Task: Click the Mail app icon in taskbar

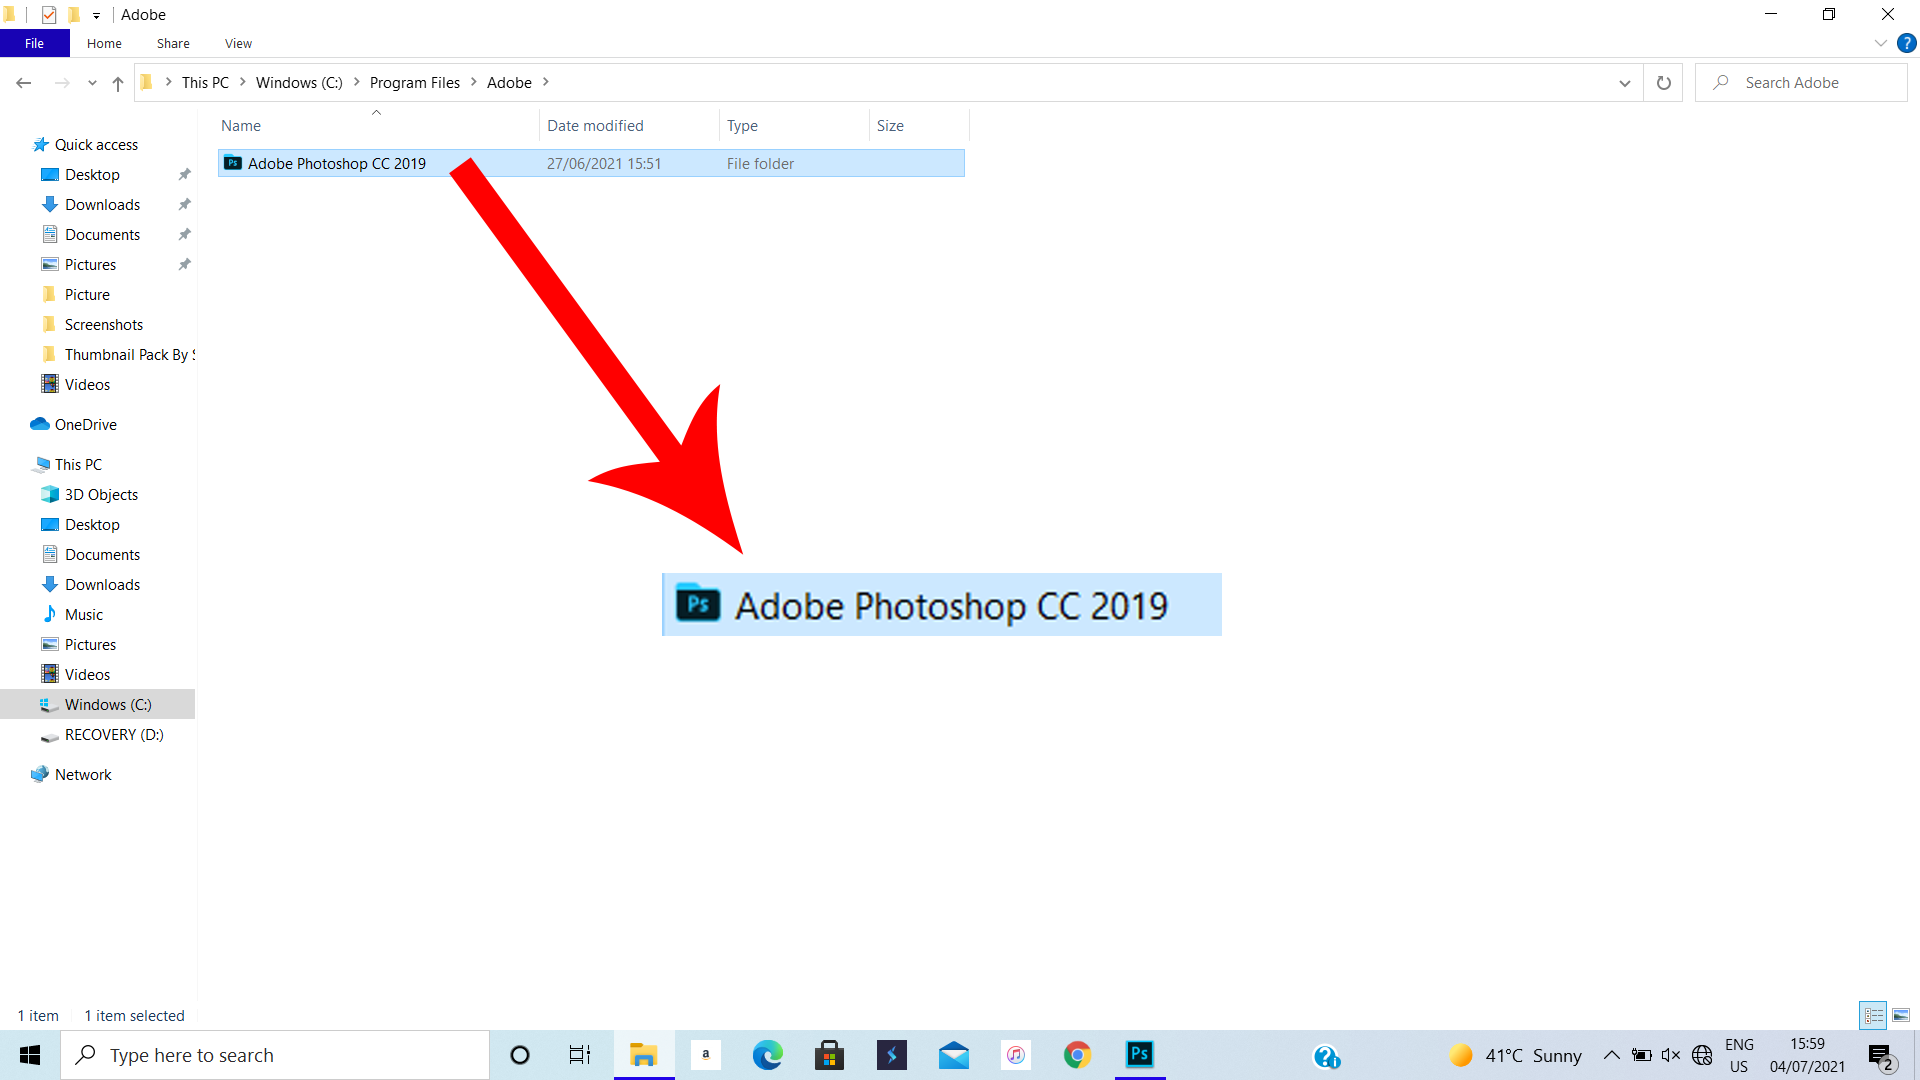Action: [x=953, y=1055]
